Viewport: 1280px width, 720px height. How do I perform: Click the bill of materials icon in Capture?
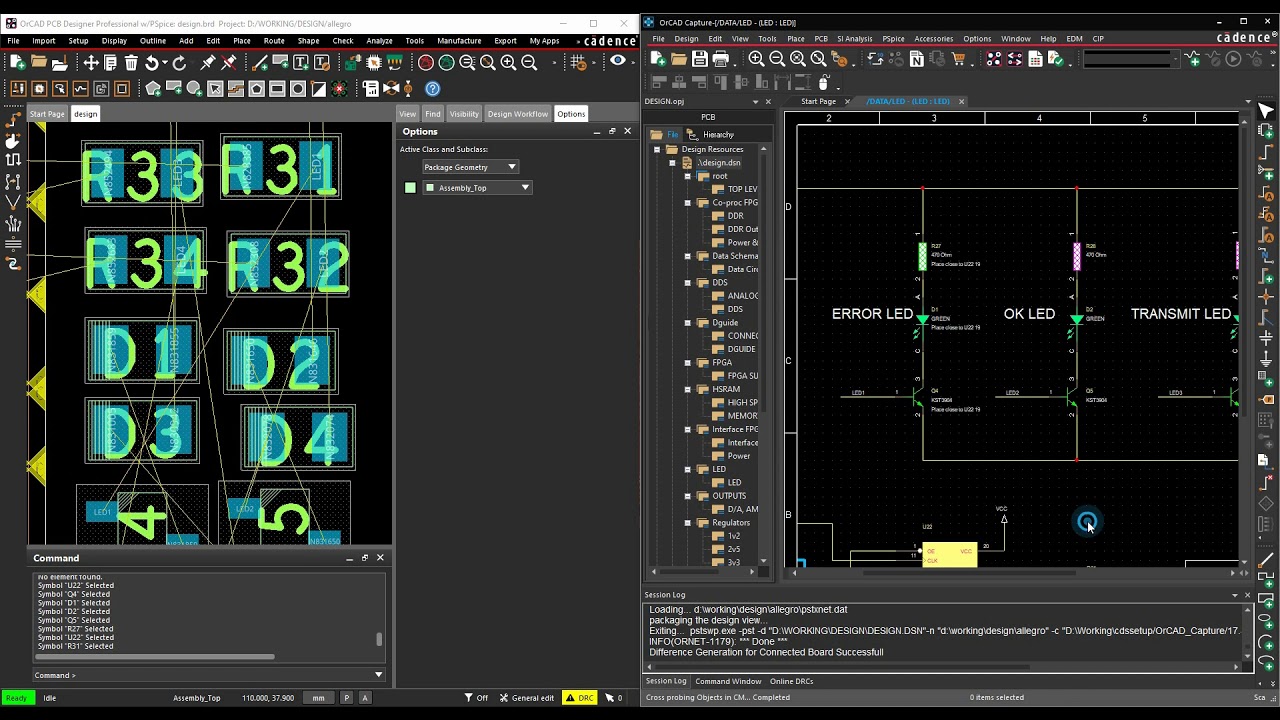click(1035, 59)
